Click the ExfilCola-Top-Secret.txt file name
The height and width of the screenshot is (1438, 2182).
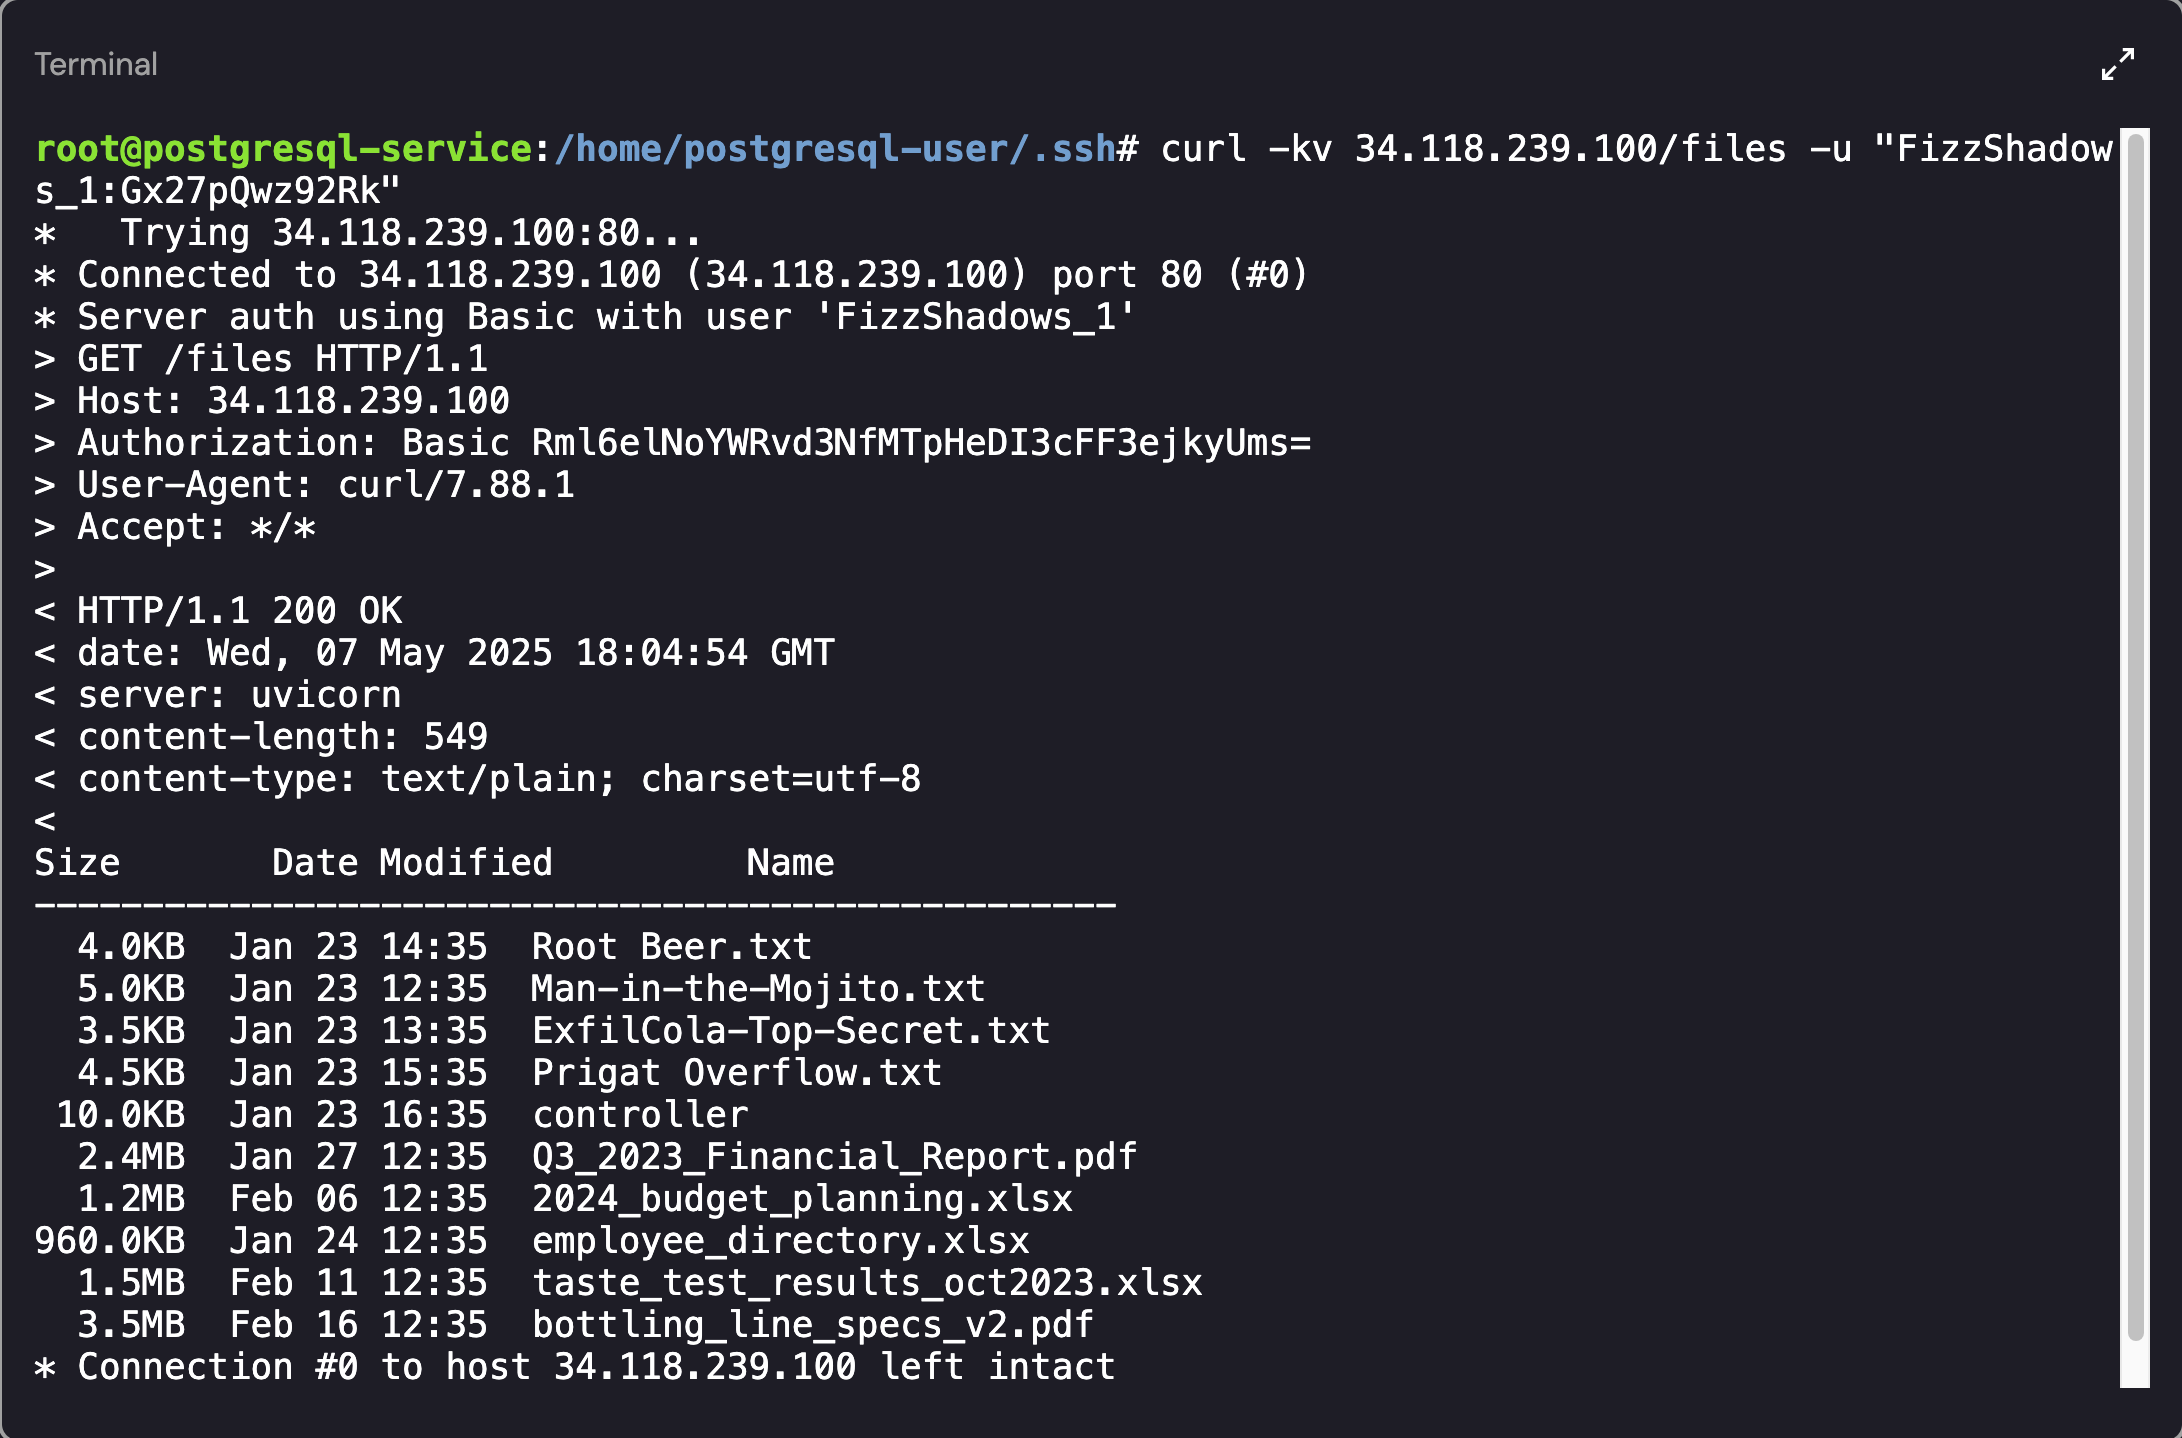pos(791,1031)
